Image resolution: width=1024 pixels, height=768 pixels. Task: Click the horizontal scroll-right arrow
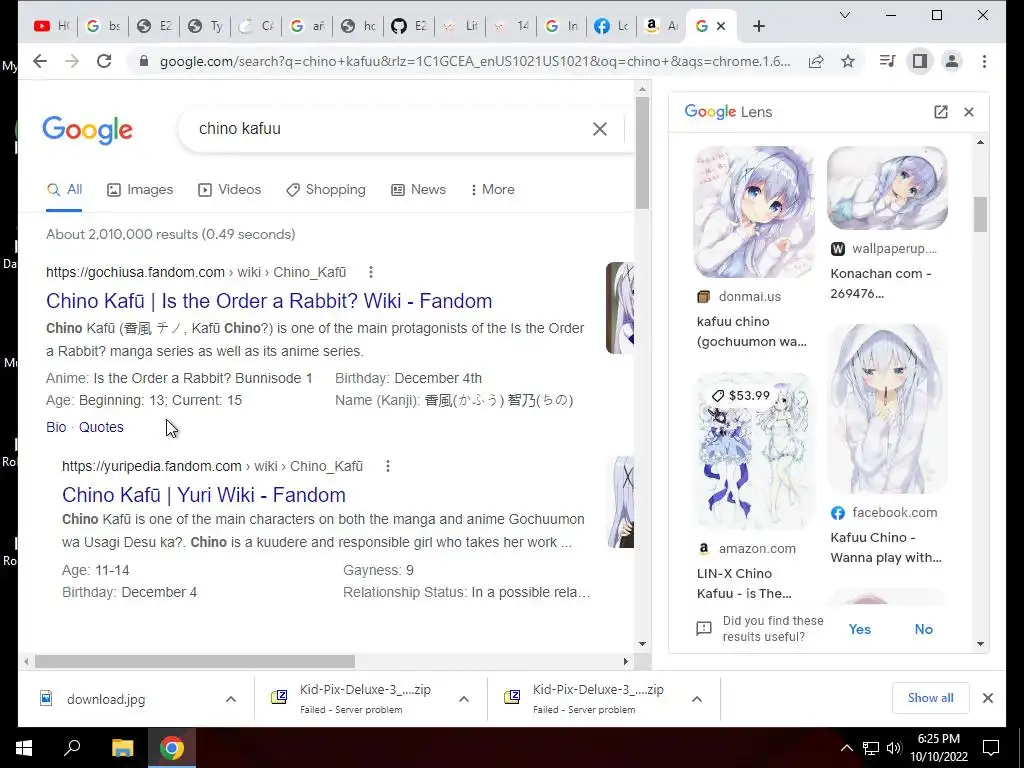point(626,662)
